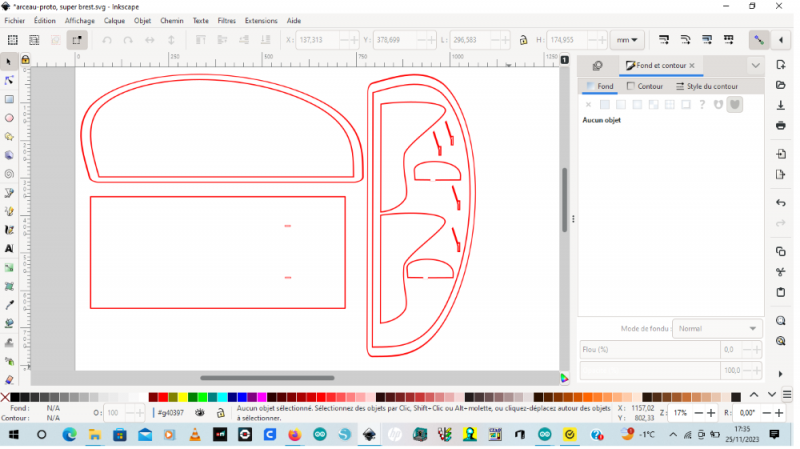Decrease zoom with the minus button
This screenshot has width=800, height=449.
coord(698,413)
